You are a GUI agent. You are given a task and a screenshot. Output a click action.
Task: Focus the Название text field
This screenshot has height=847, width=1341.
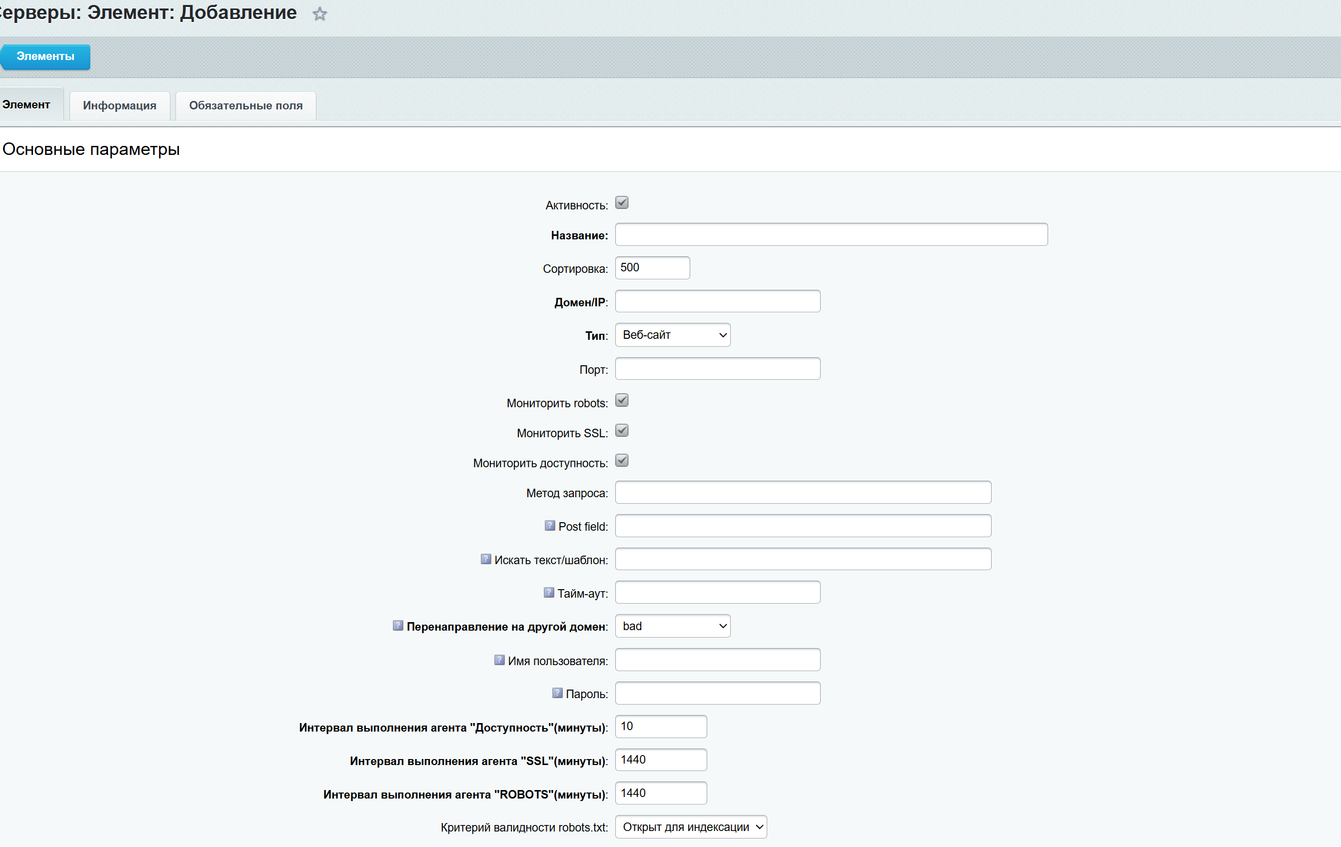[x=830, y=235]
